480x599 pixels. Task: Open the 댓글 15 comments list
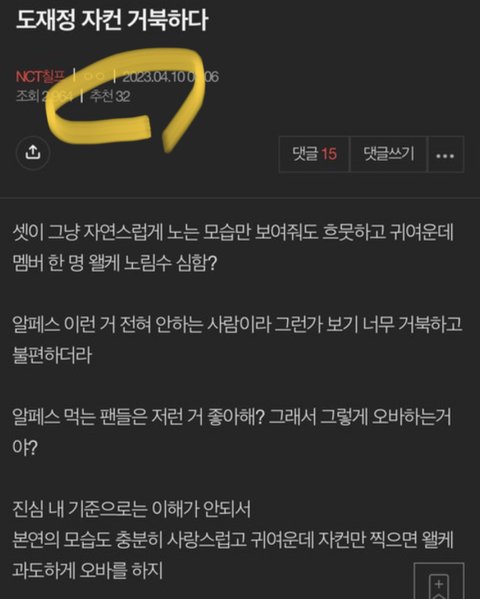point(314,154)
